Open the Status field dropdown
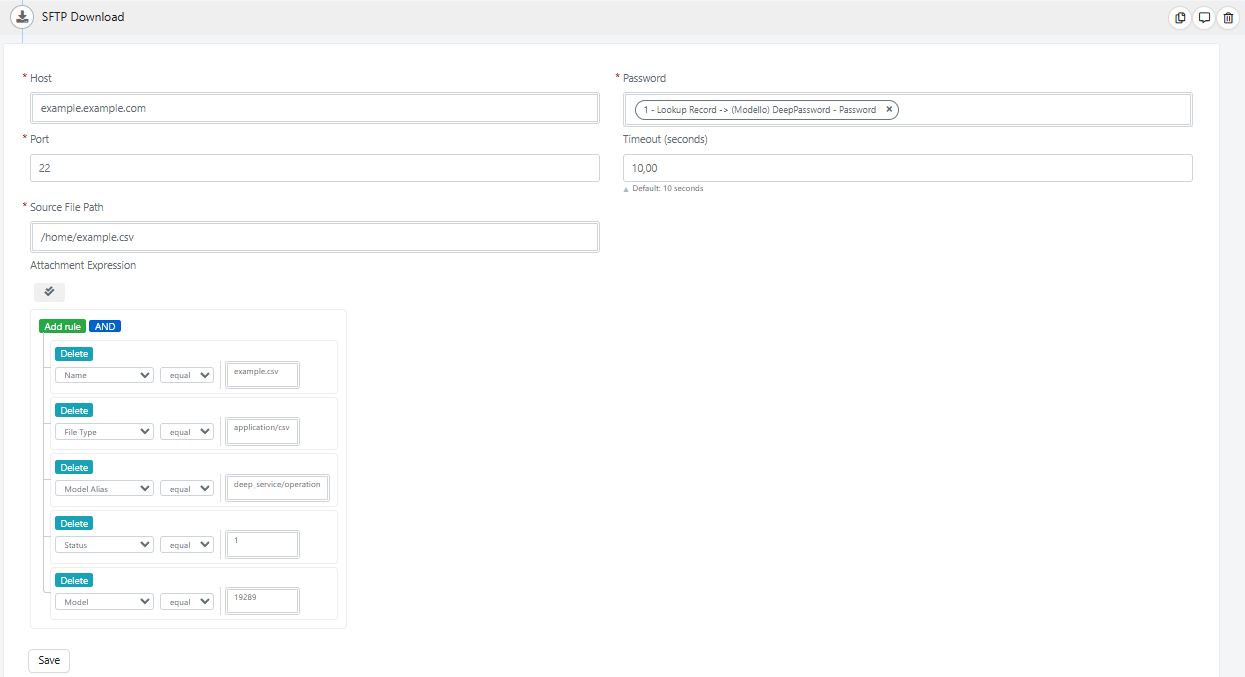This screenshot has height=677, width=1245. click(x=104, y=545)
